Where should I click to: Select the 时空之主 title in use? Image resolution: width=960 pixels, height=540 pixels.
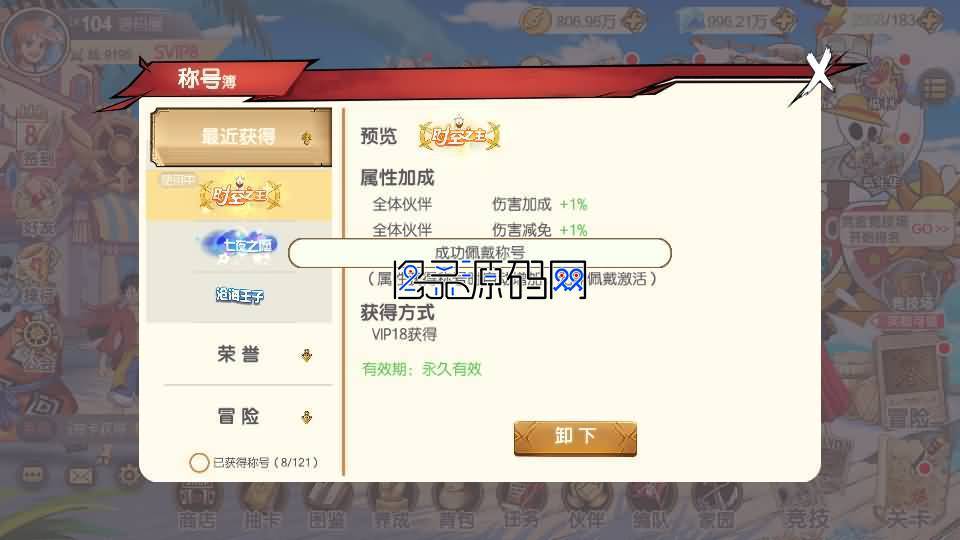click(239, 195)
